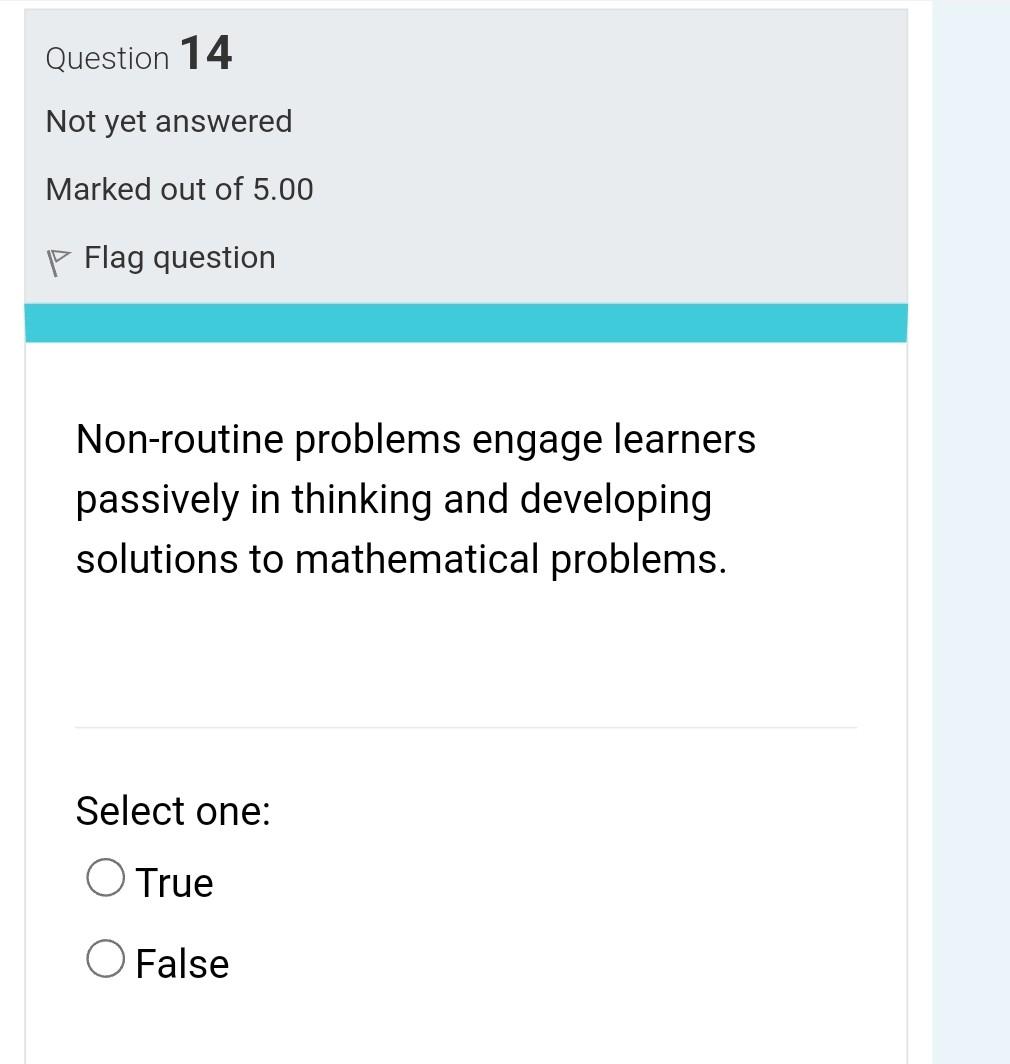The width and height of the screenshot is (1010, 1064).
Task: Select the True radio button
Action: pyautogui.click(x=104, y=878)
